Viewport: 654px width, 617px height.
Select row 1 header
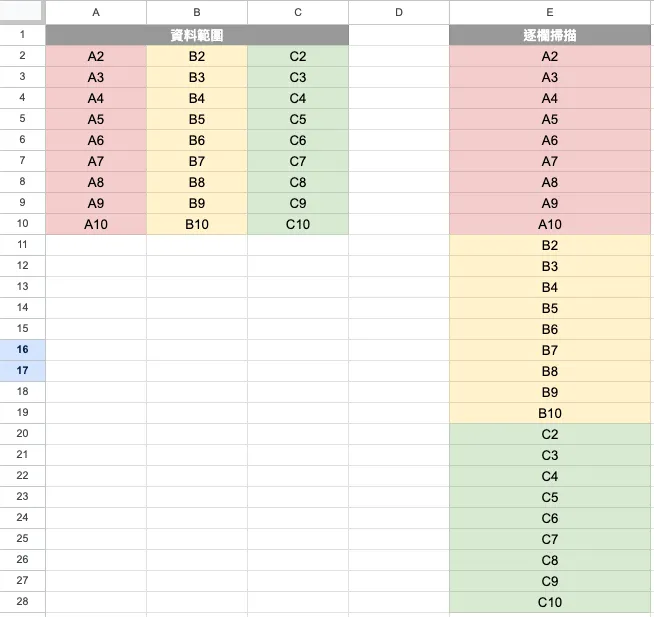(22, 35)
